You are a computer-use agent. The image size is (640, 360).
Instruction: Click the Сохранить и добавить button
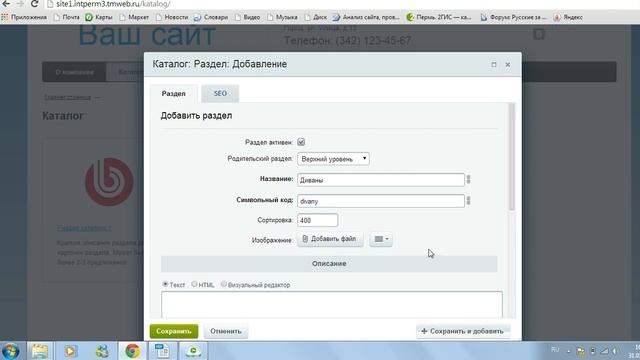pyautogui.click(x=463, y=331)
